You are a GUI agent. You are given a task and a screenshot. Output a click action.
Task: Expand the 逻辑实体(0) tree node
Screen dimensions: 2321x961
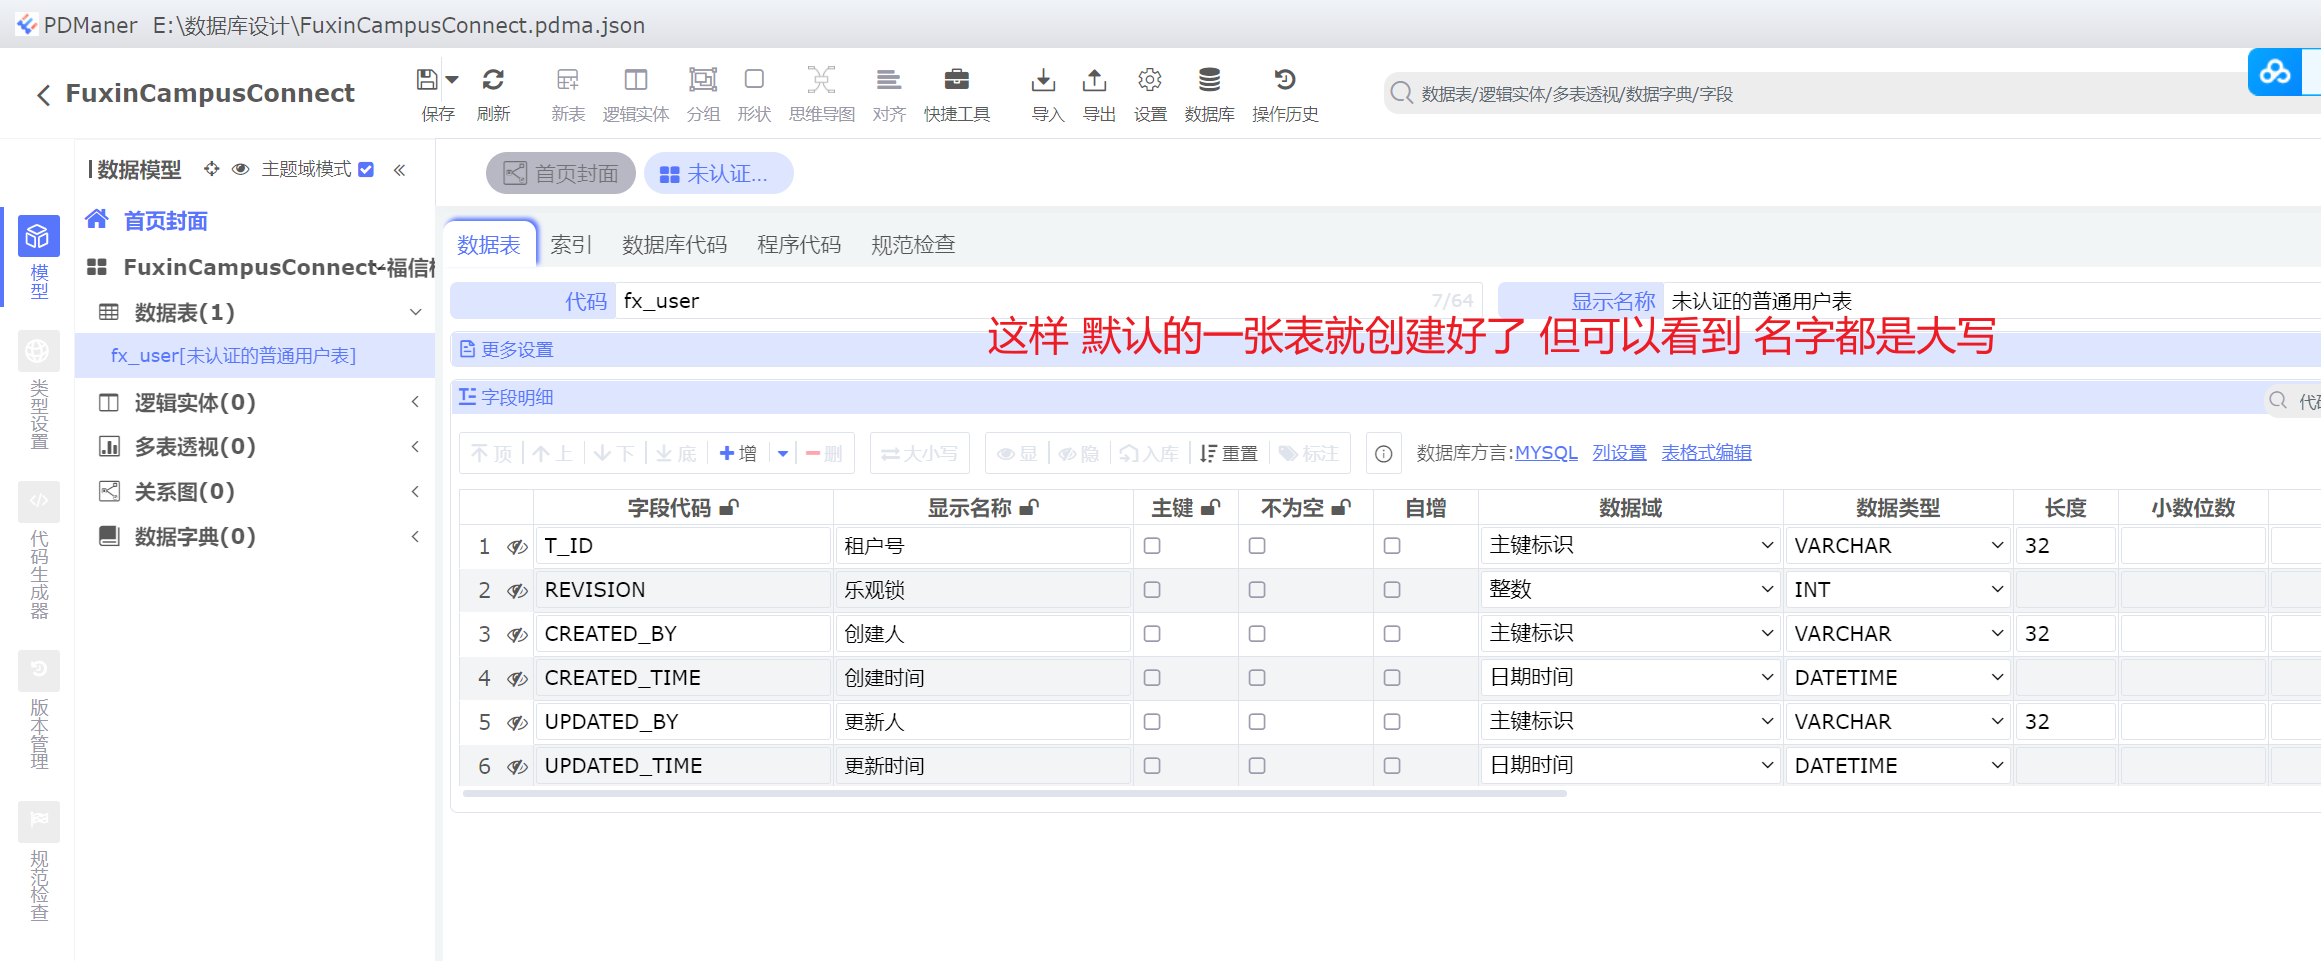click(416, 402)
